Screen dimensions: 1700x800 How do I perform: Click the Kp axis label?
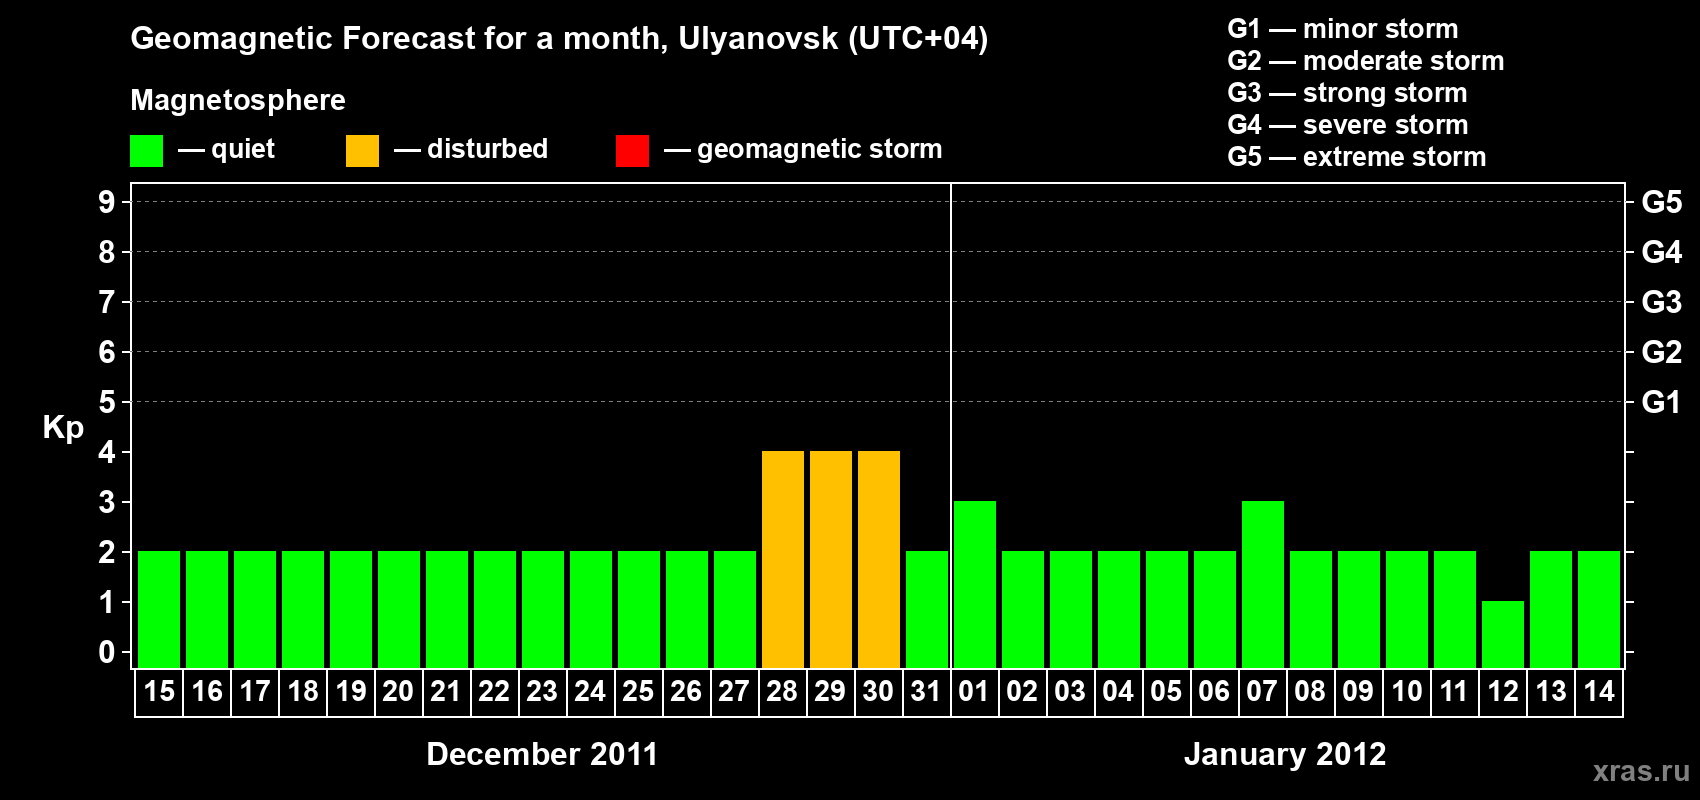[x=63, y=428]
